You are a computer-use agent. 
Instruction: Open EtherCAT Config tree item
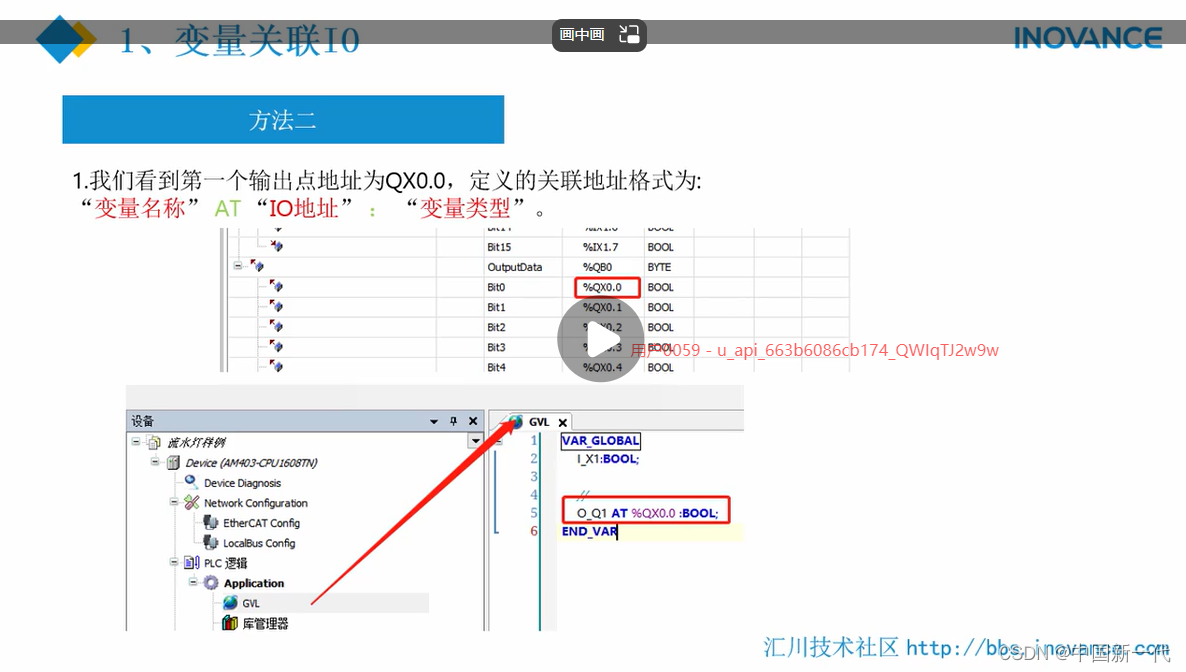261,523
